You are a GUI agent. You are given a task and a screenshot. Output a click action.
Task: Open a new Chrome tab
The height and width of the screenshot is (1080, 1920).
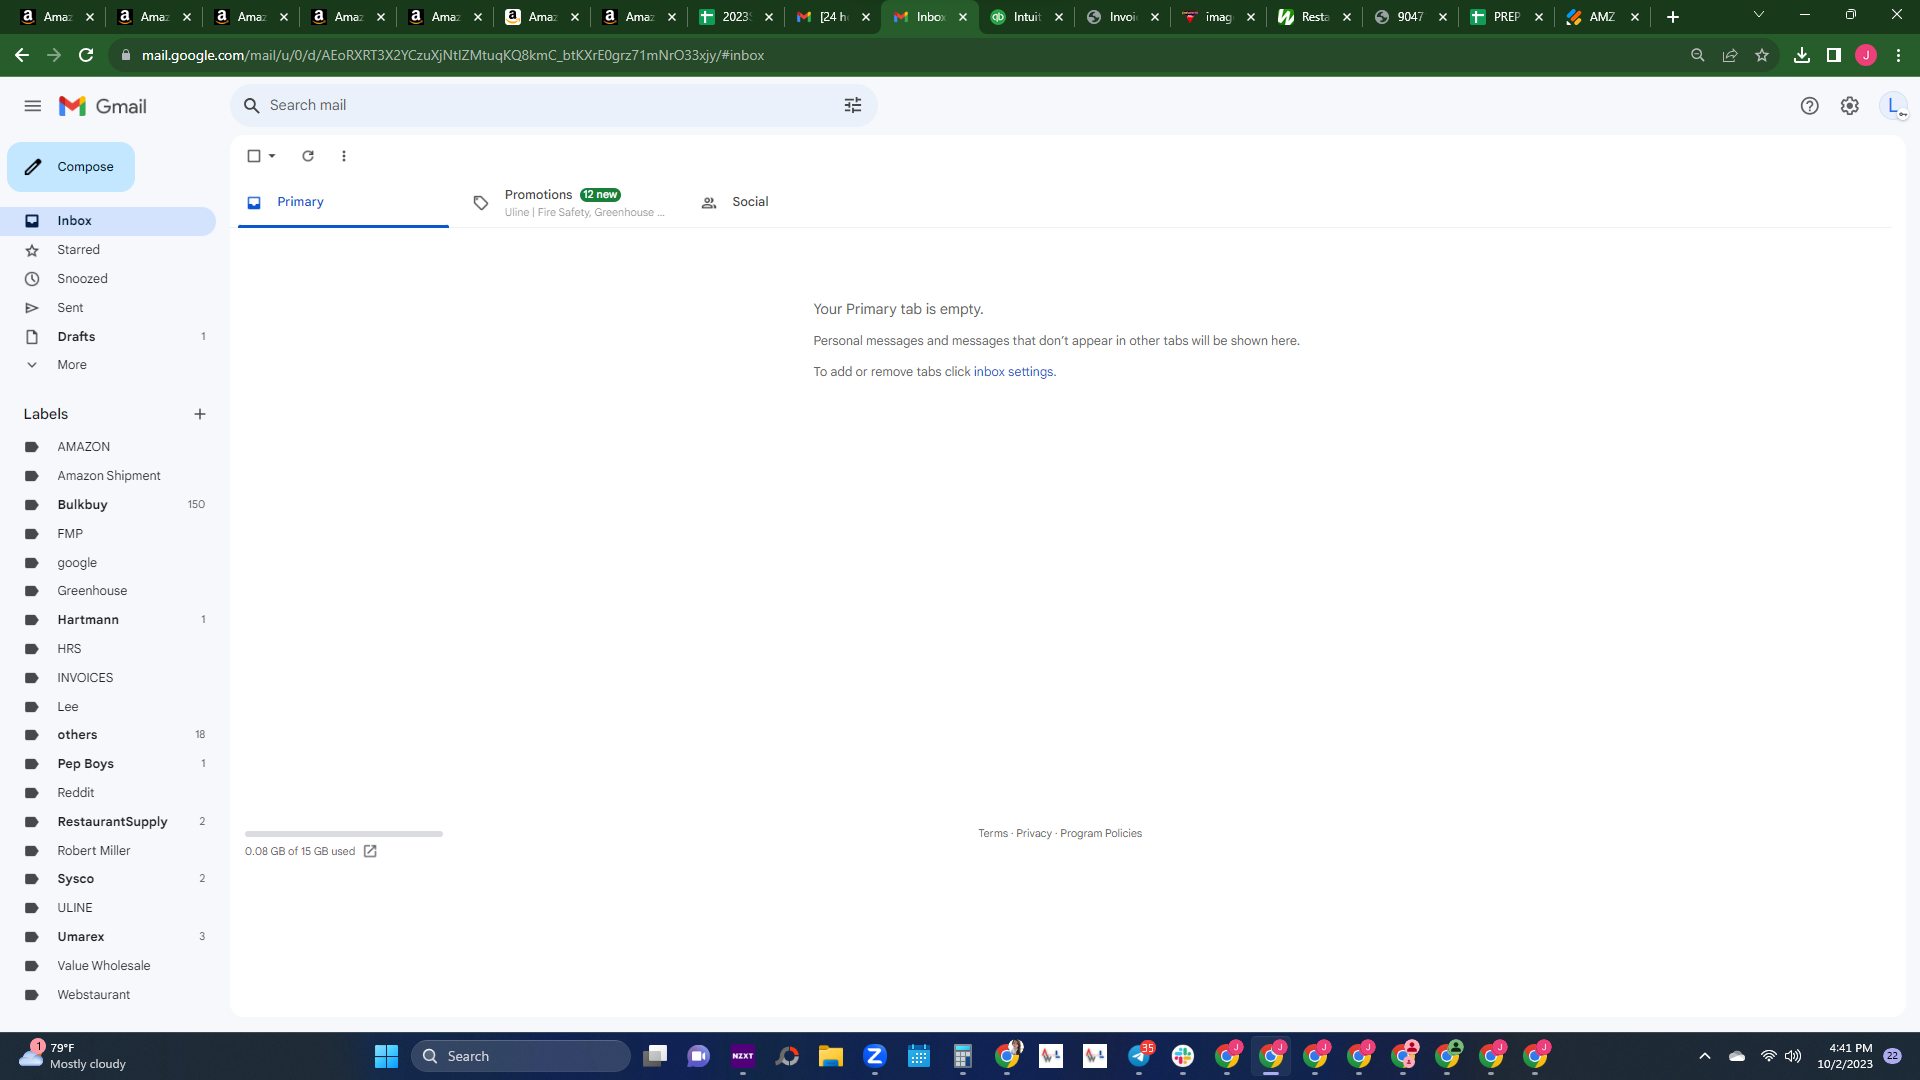[1673, 17]
